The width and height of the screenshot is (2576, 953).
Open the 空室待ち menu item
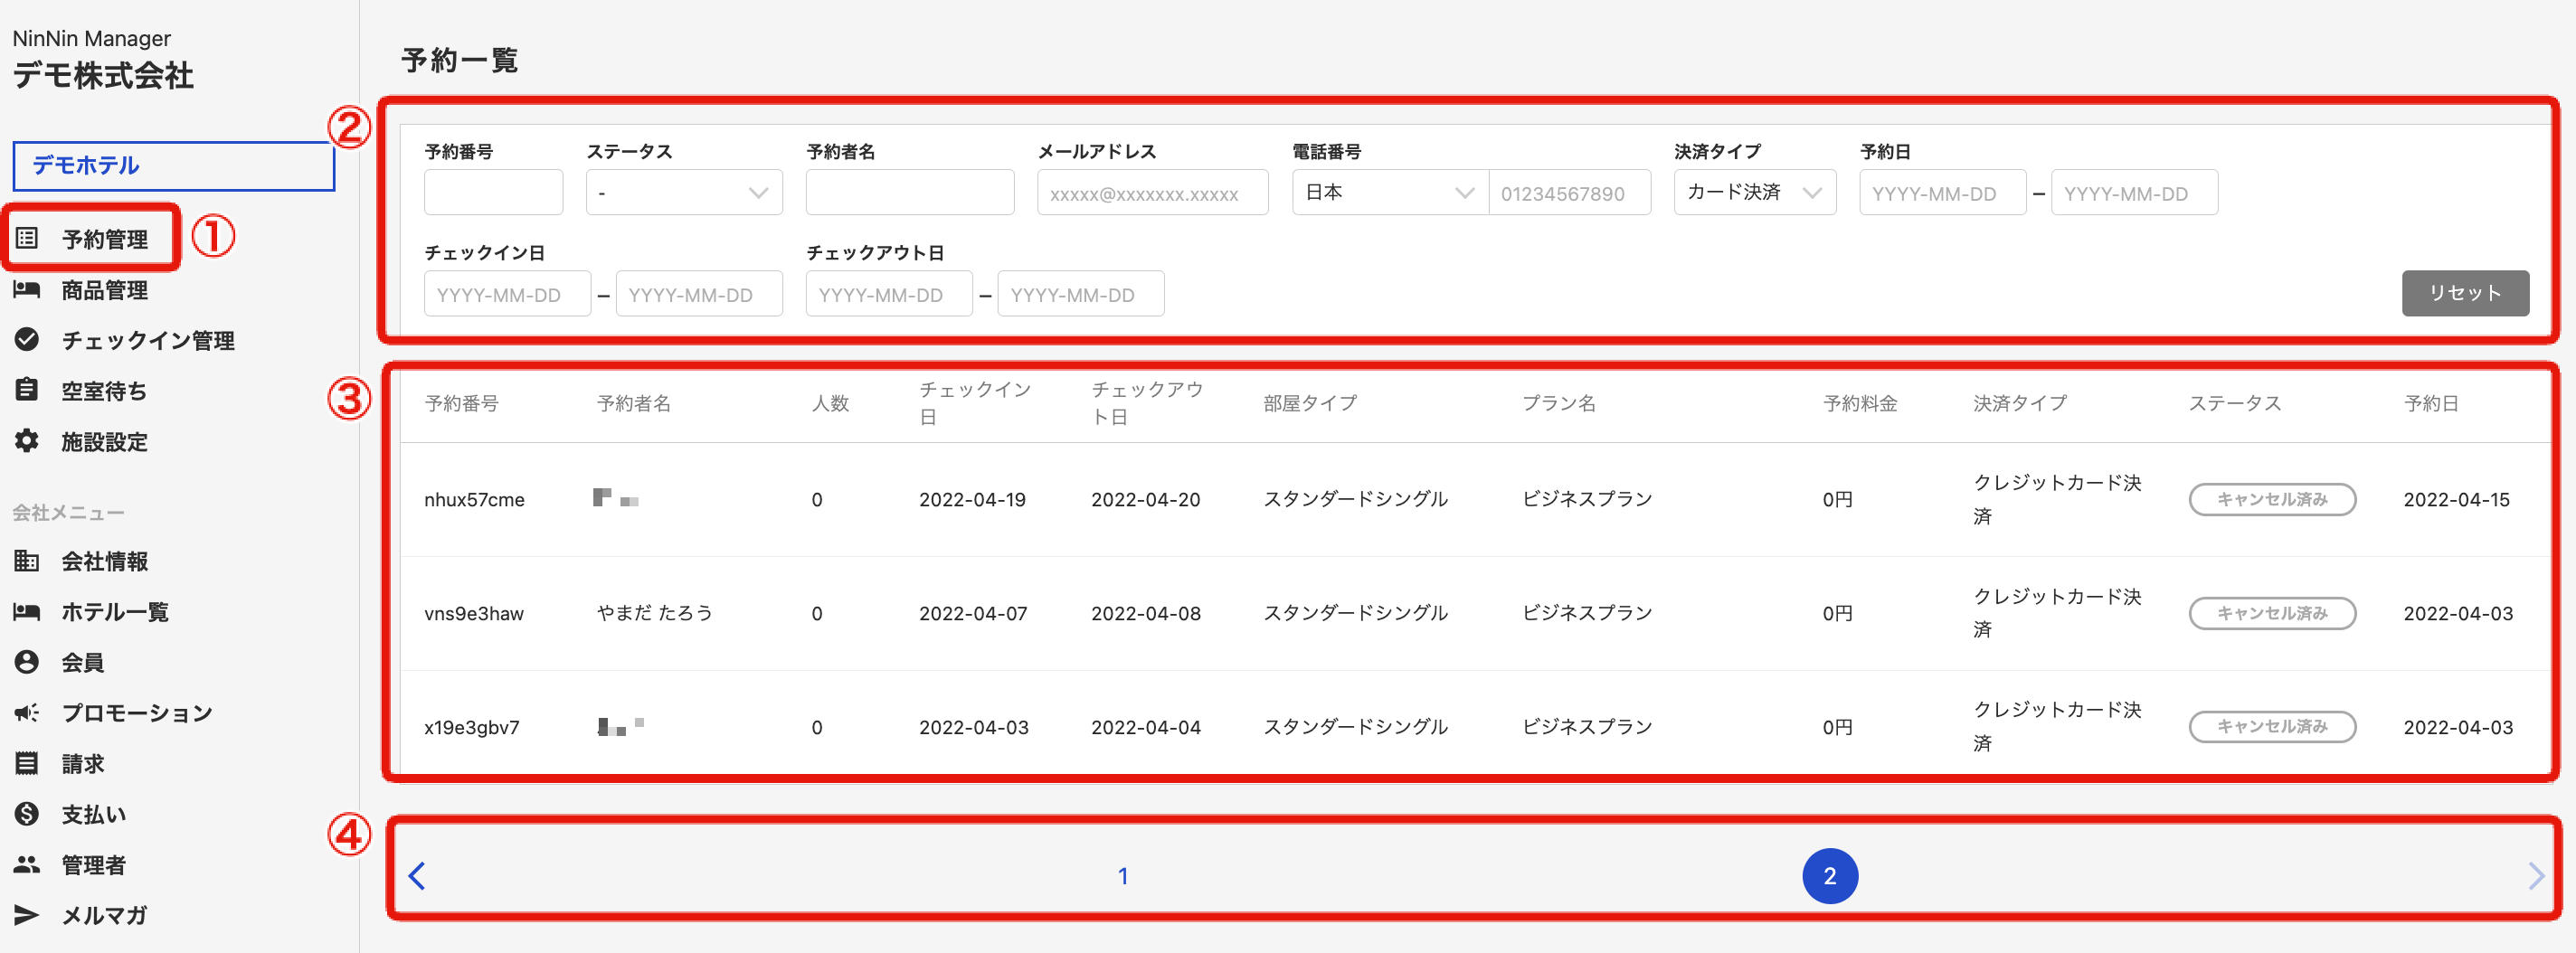tap(105, 391)
